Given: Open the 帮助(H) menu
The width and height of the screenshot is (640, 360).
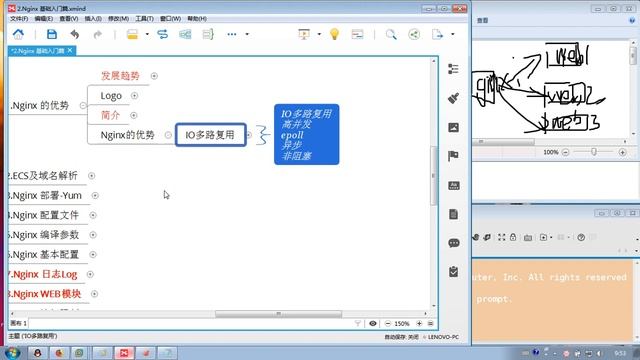Looking at the screenshot, I should tap(197, 19).
